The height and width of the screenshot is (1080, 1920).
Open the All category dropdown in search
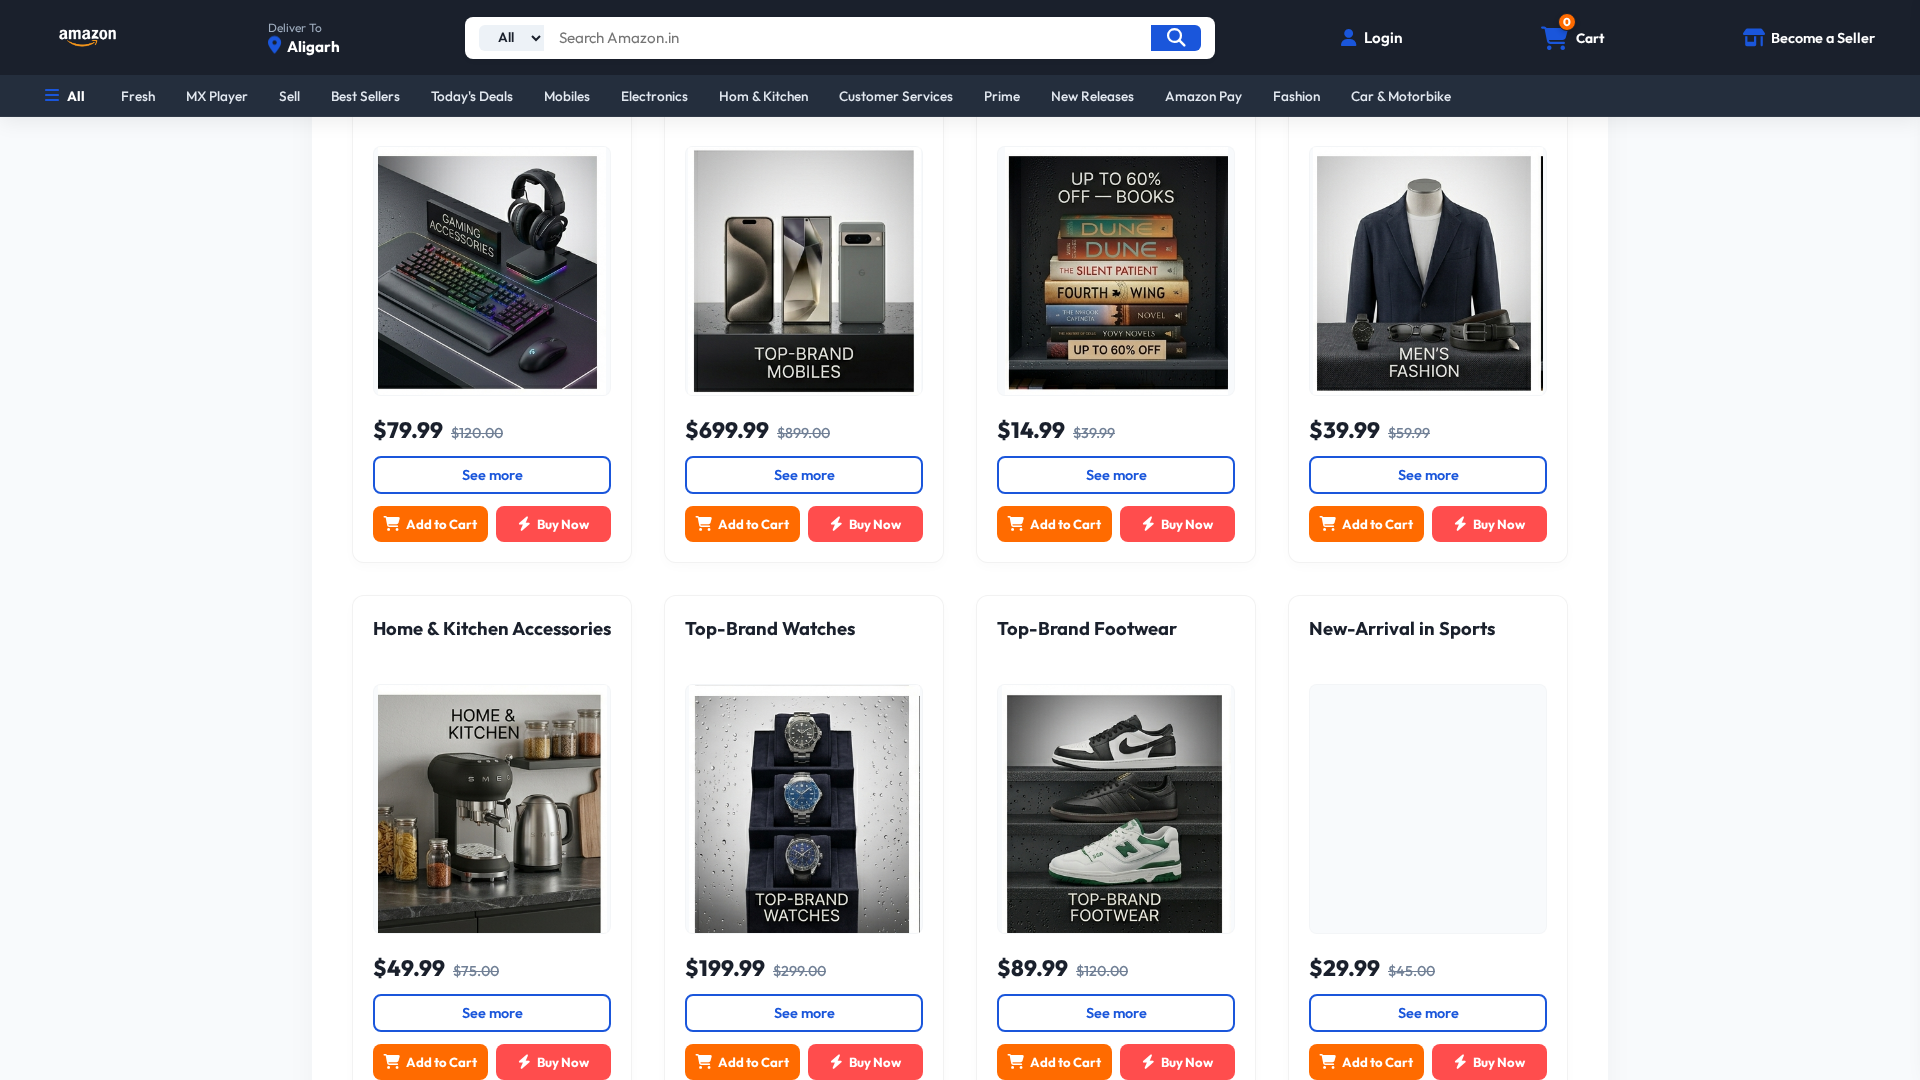click(511, 38)
